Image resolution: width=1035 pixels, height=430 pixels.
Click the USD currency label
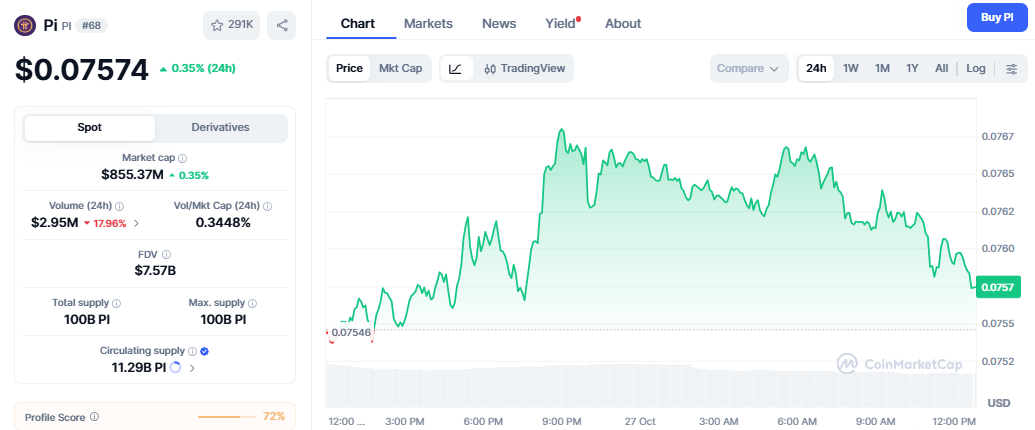click(x=999, y=403)
